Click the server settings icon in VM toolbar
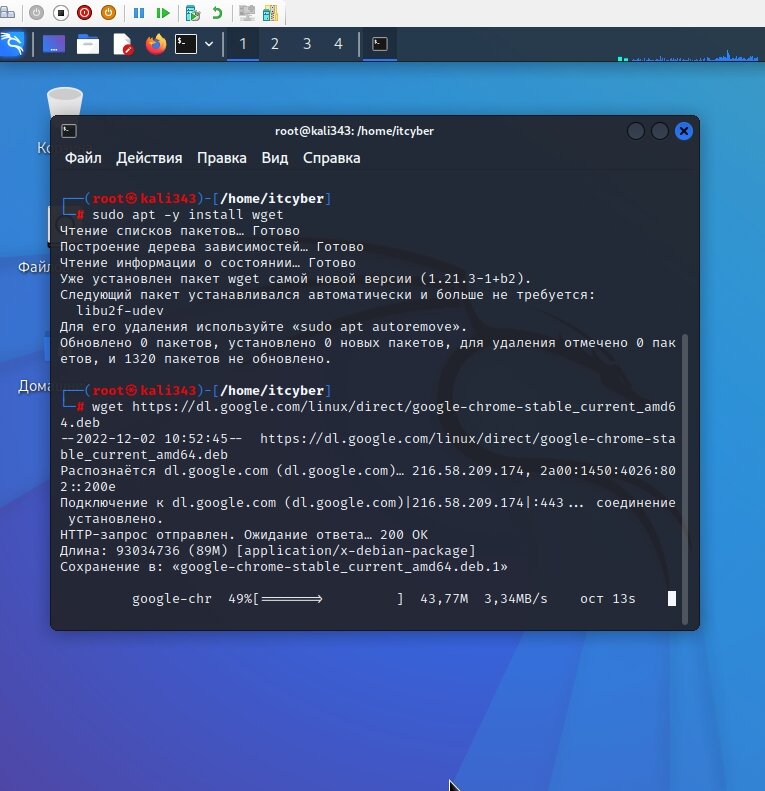765x791 pixels. (270, 13)
